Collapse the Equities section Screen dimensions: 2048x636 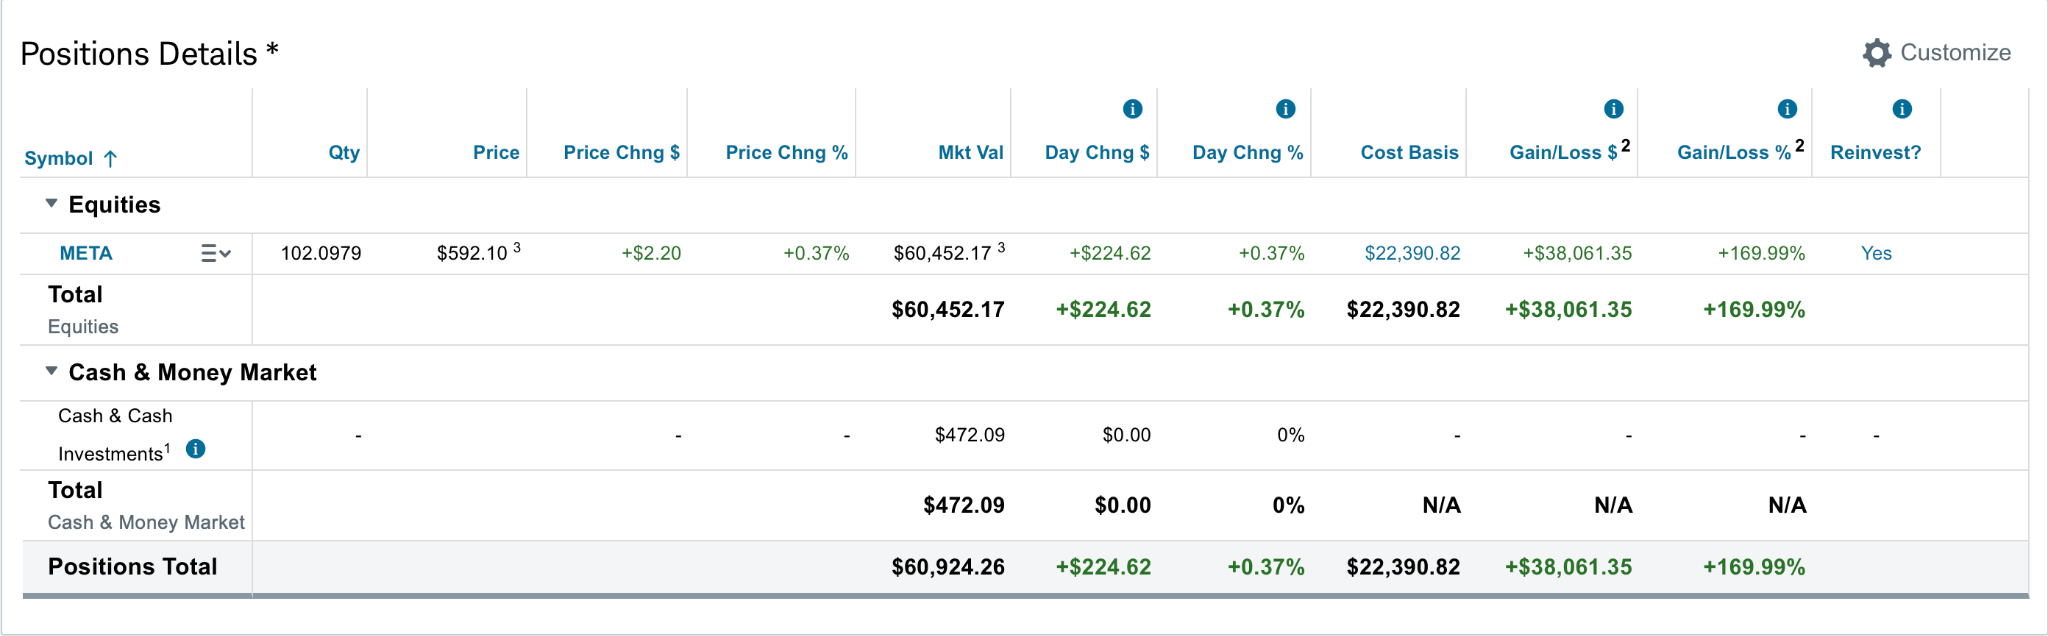click(51, 204)
